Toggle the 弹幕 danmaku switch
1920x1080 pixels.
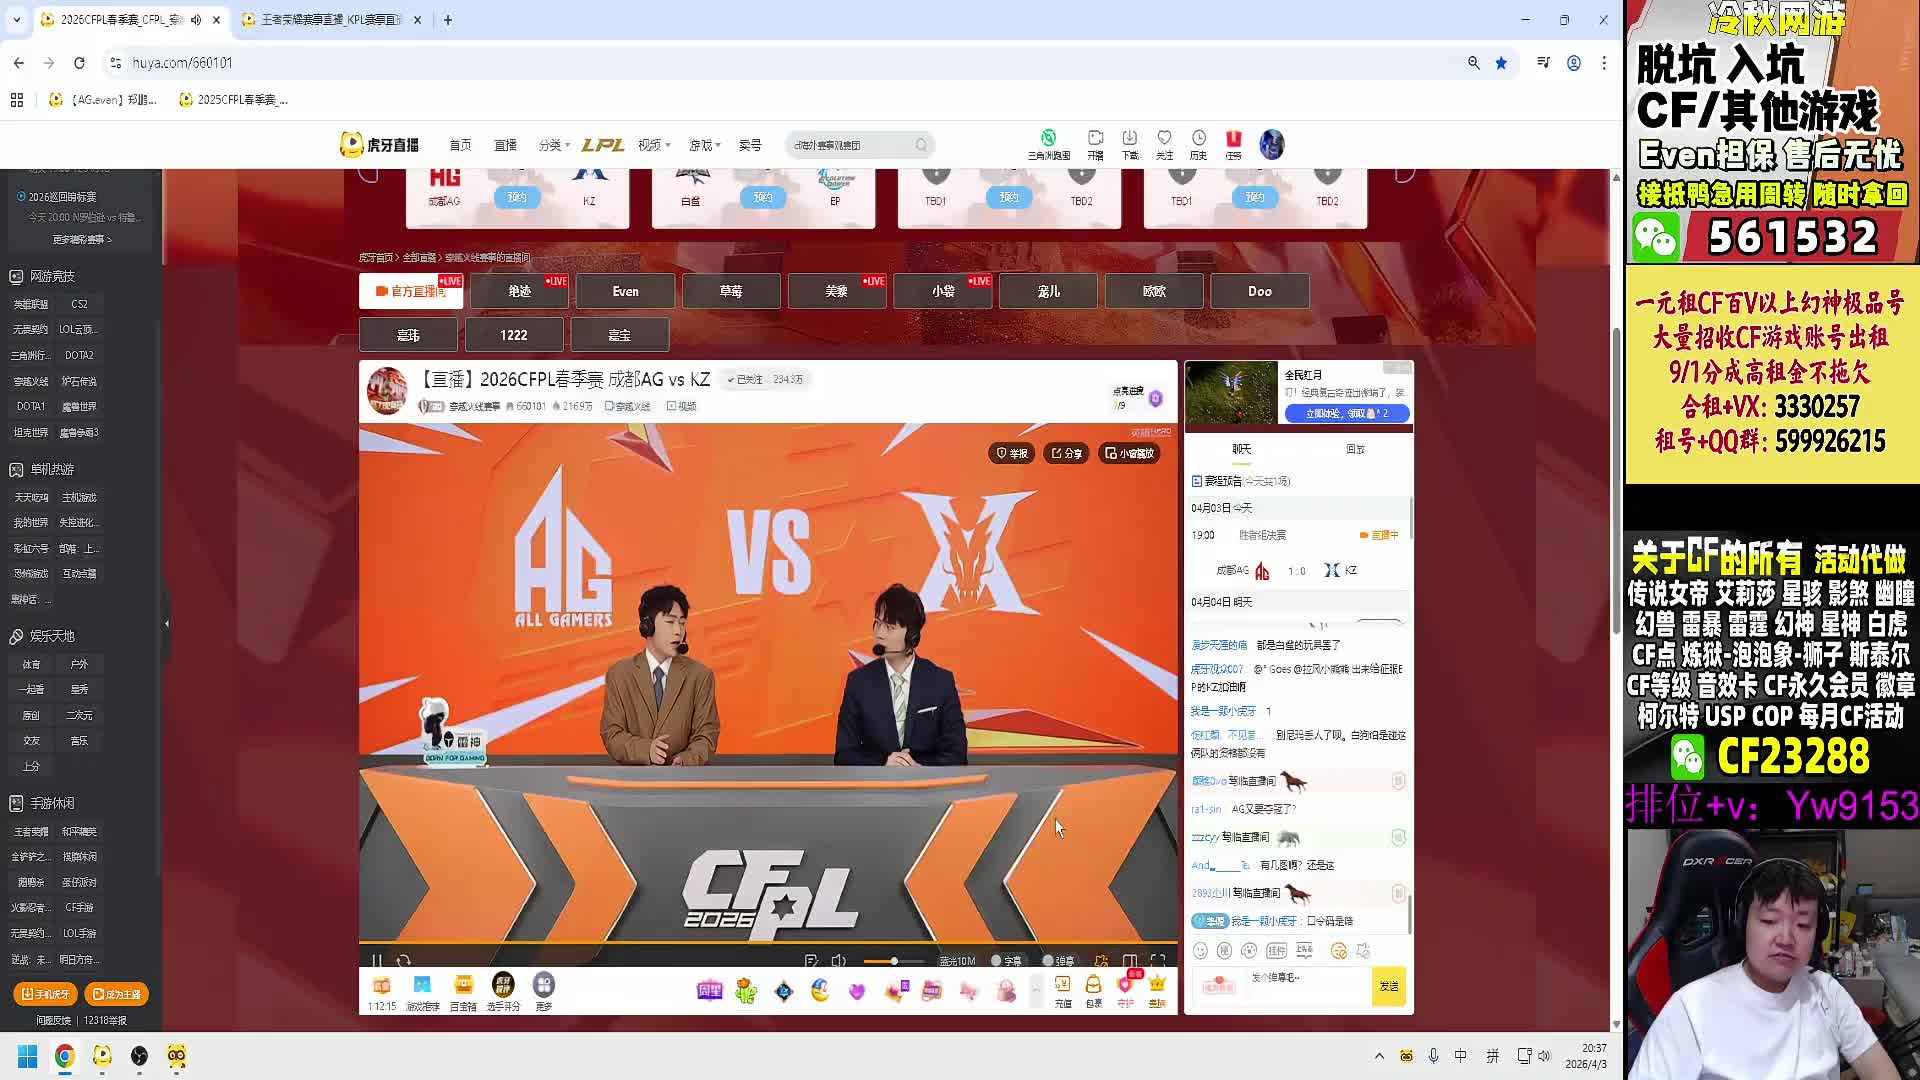1058,961
